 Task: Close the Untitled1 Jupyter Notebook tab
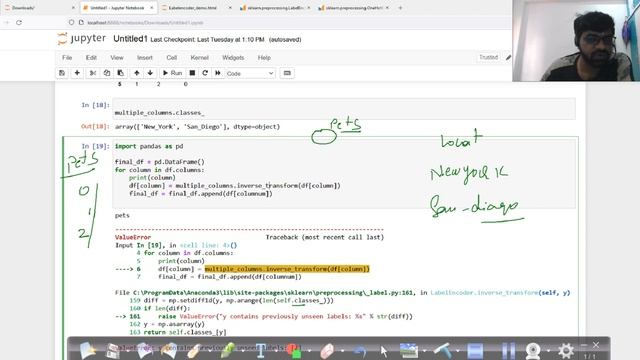click(x=151, y=8)
